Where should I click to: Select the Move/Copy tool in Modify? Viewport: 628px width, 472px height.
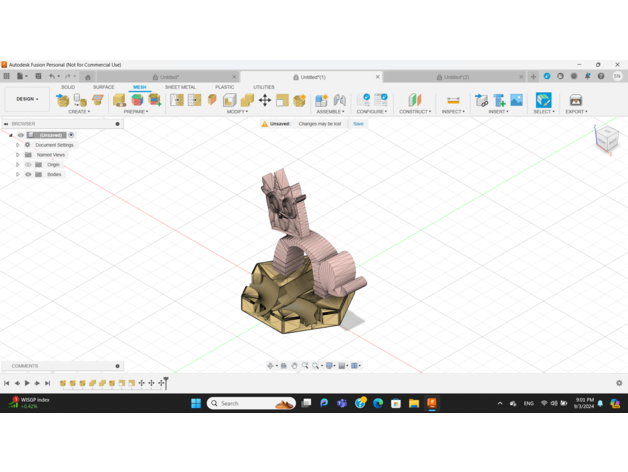[x=265, y=100]
